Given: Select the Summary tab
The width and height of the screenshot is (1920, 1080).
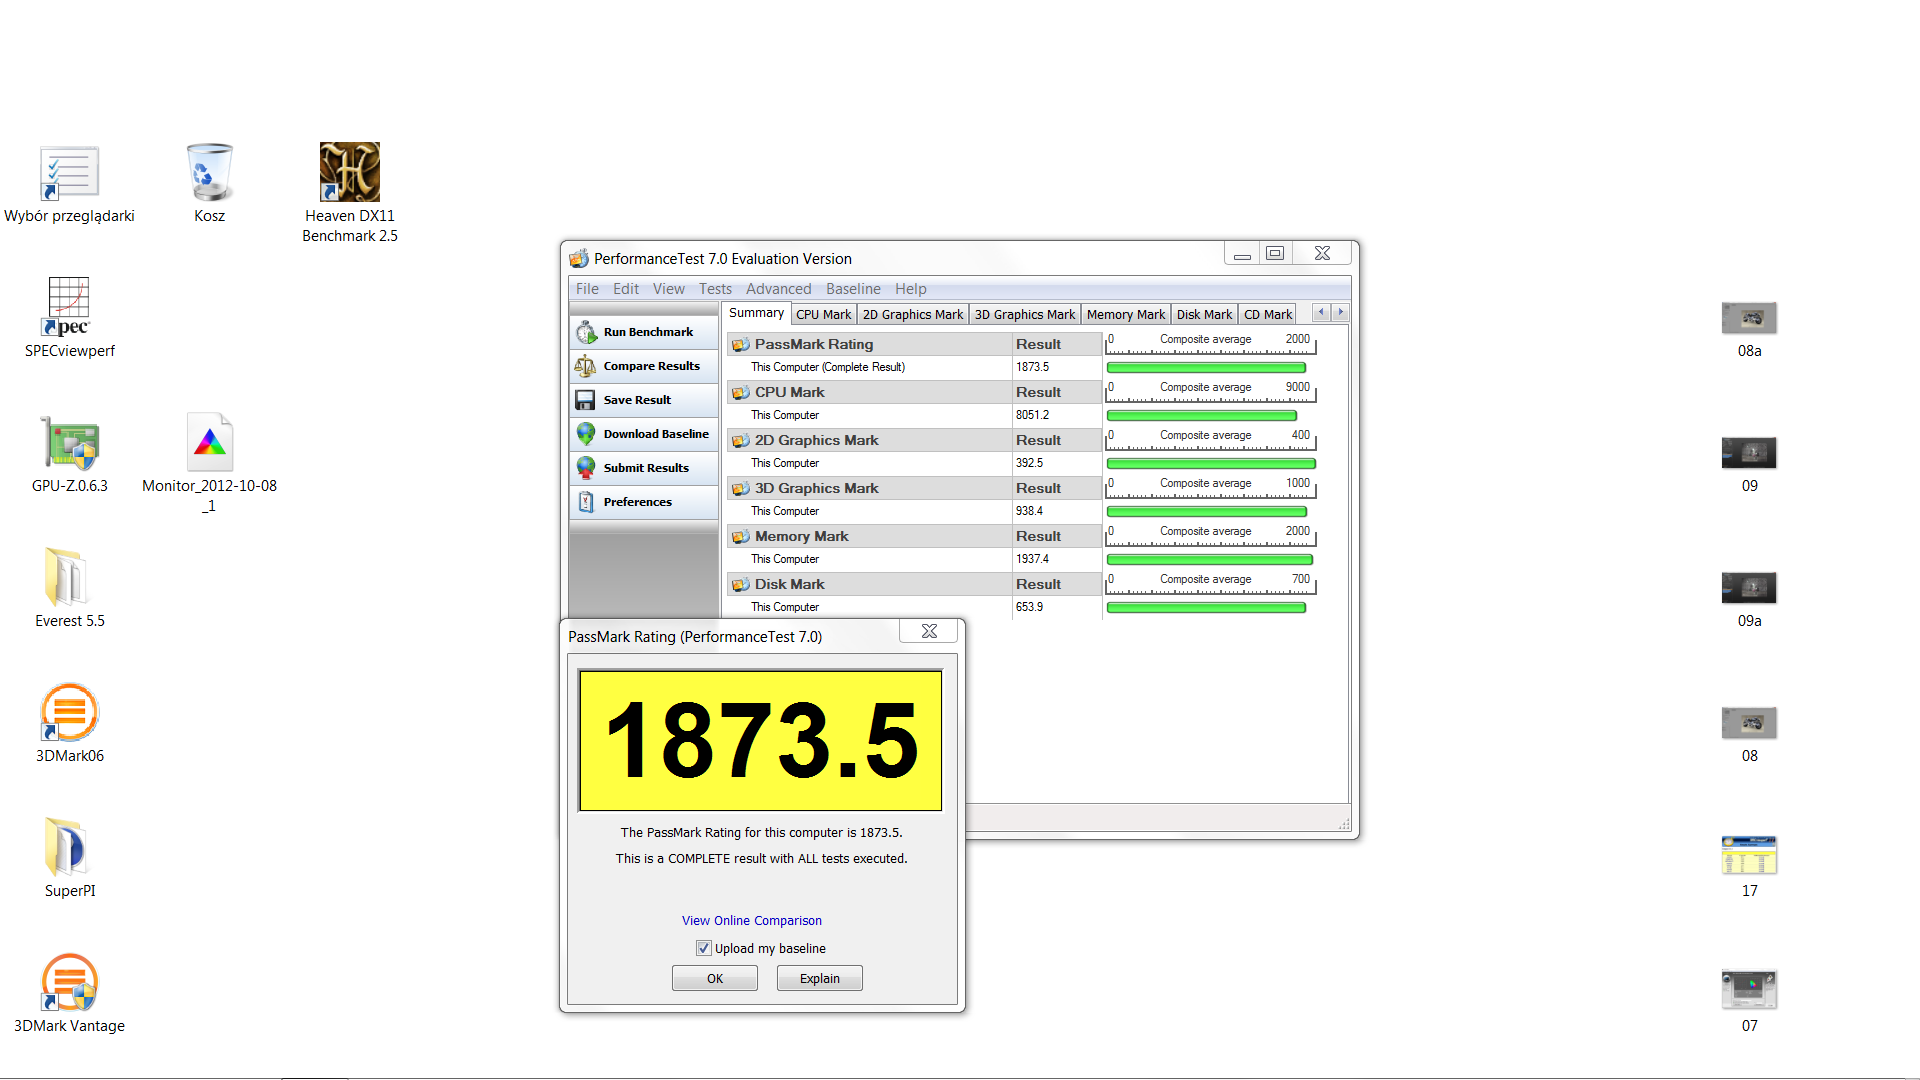Looking at the screenshot, I should click(x=756, y=313).
